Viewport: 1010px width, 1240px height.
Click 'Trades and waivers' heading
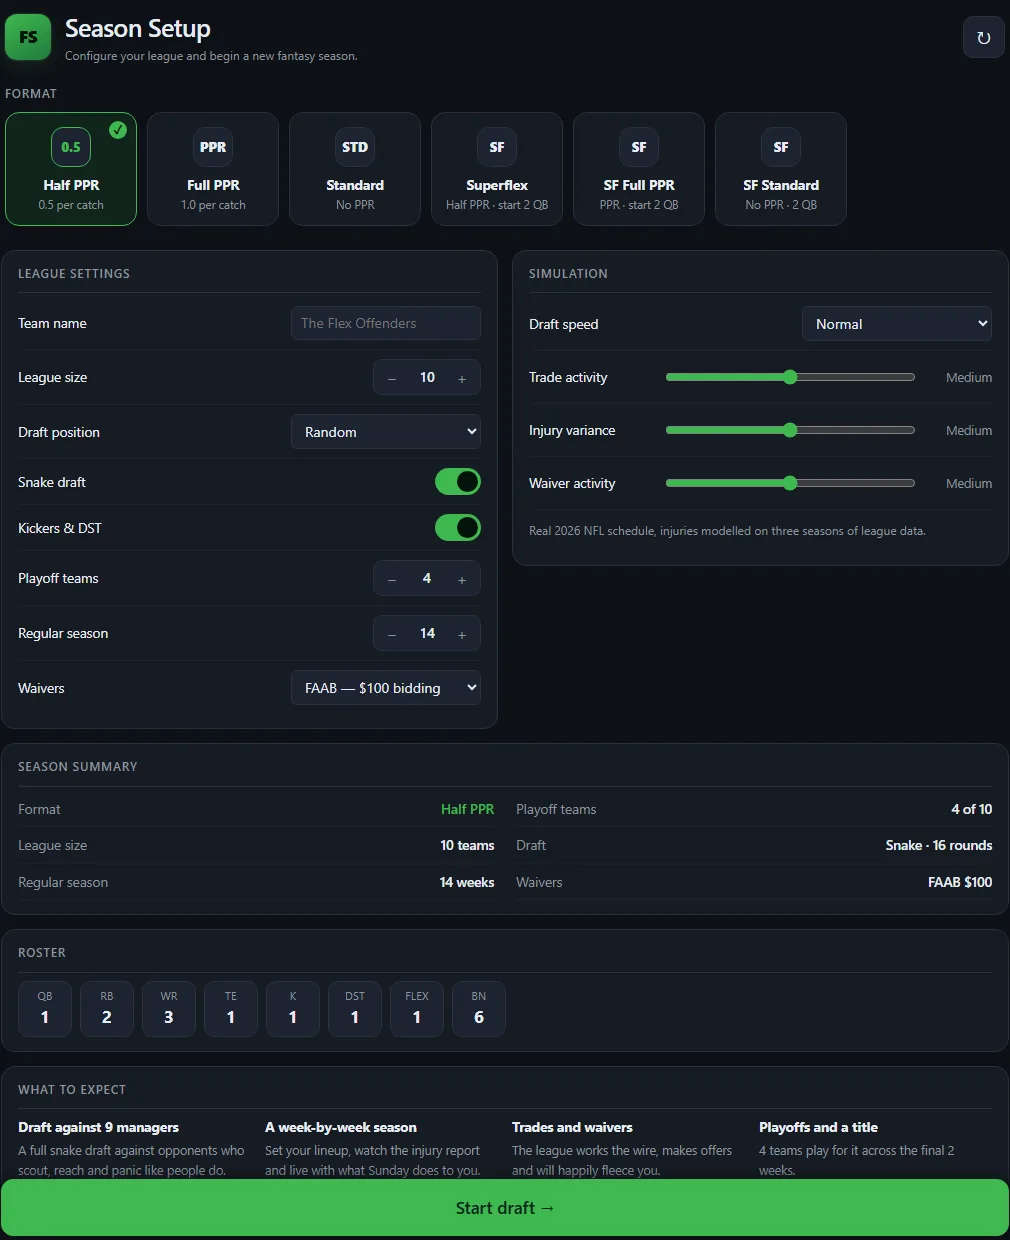tap(572, 1127)
